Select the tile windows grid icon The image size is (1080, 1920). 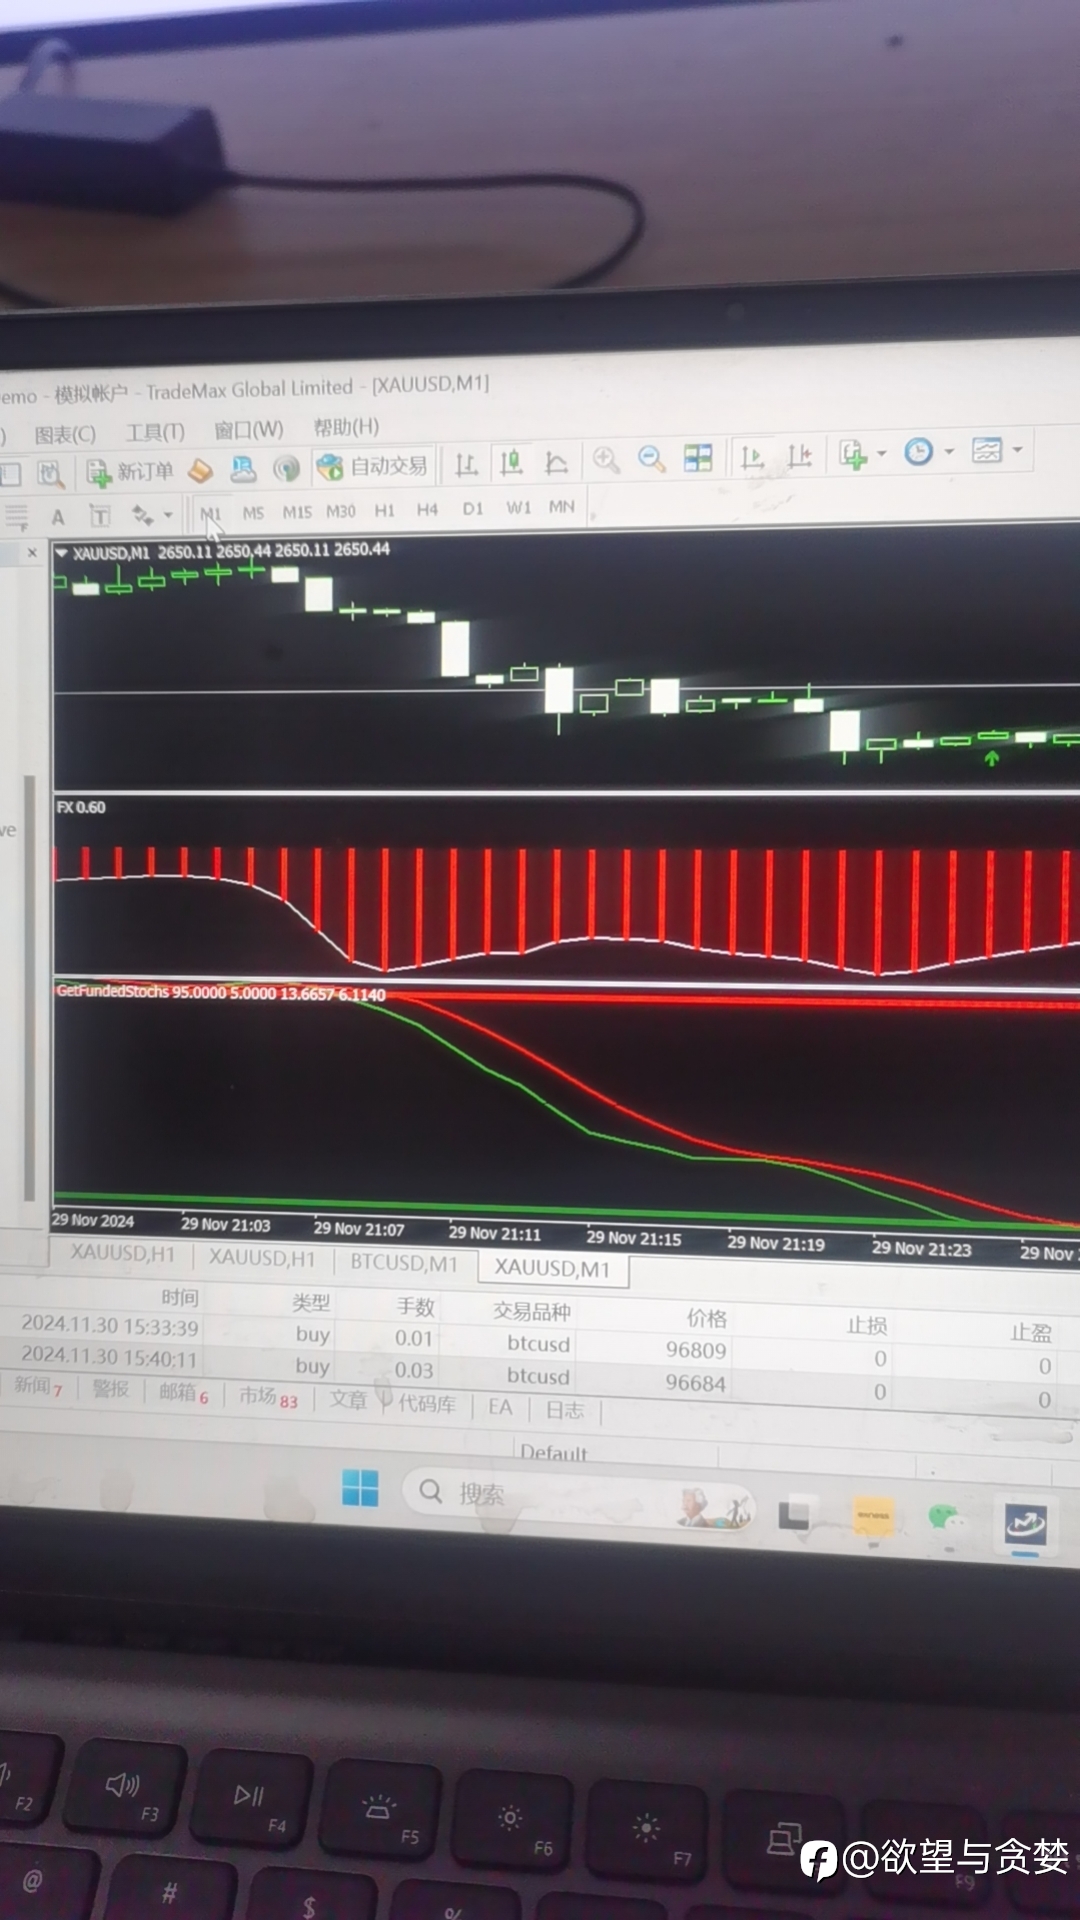point(698,458)
